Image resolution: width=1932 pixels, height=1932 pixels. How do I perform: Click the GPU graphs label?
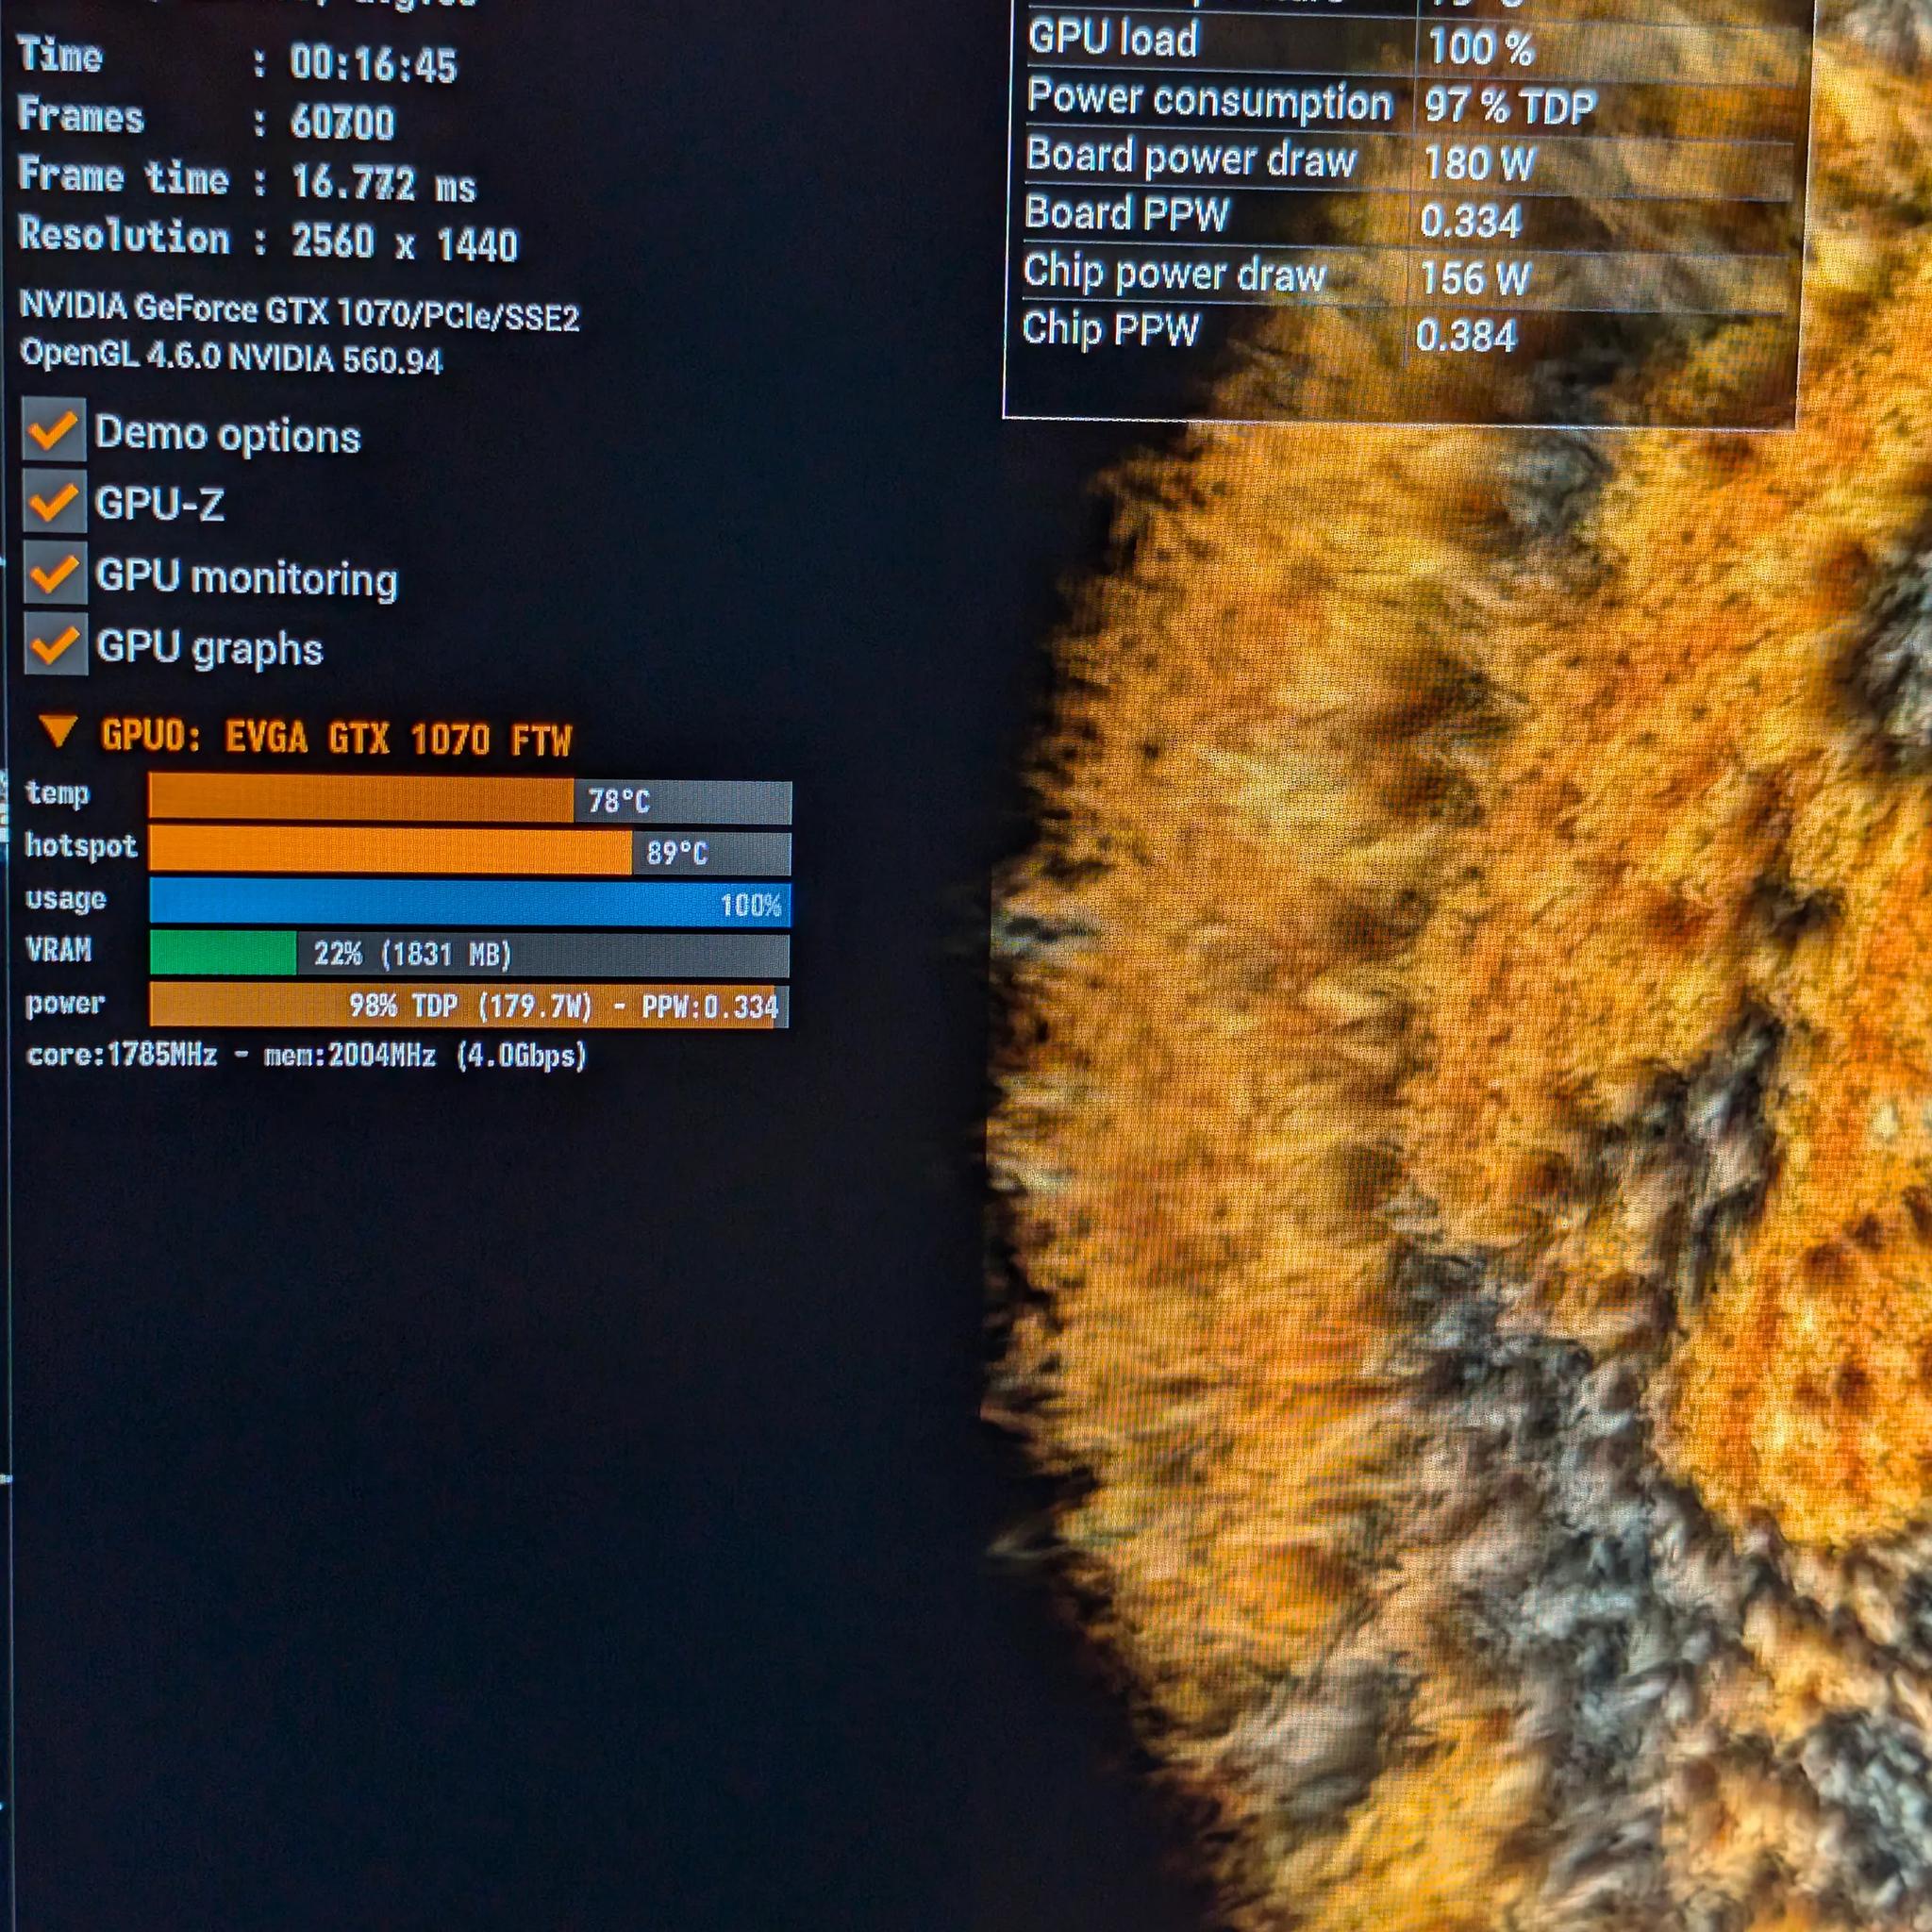[x=209, y=648]
